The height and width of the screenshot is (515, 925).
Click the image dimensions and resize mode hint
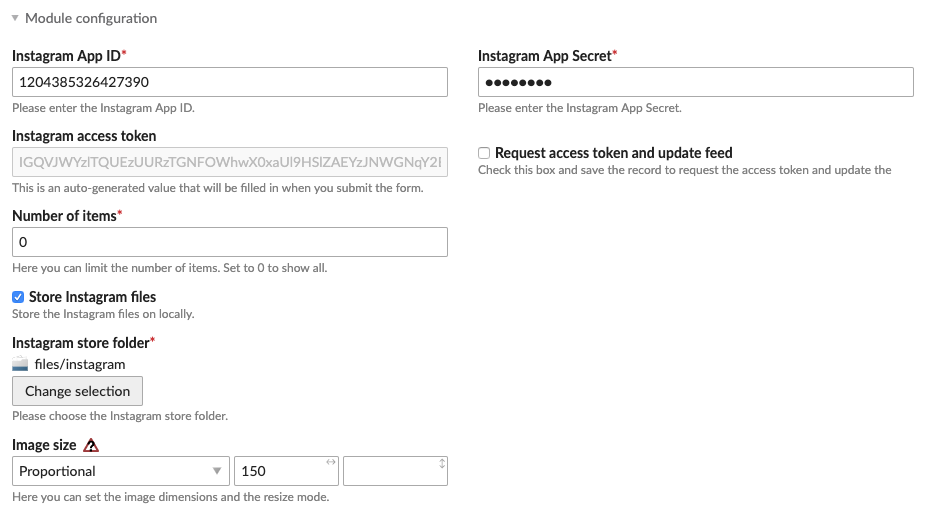(x=170, y=497)
